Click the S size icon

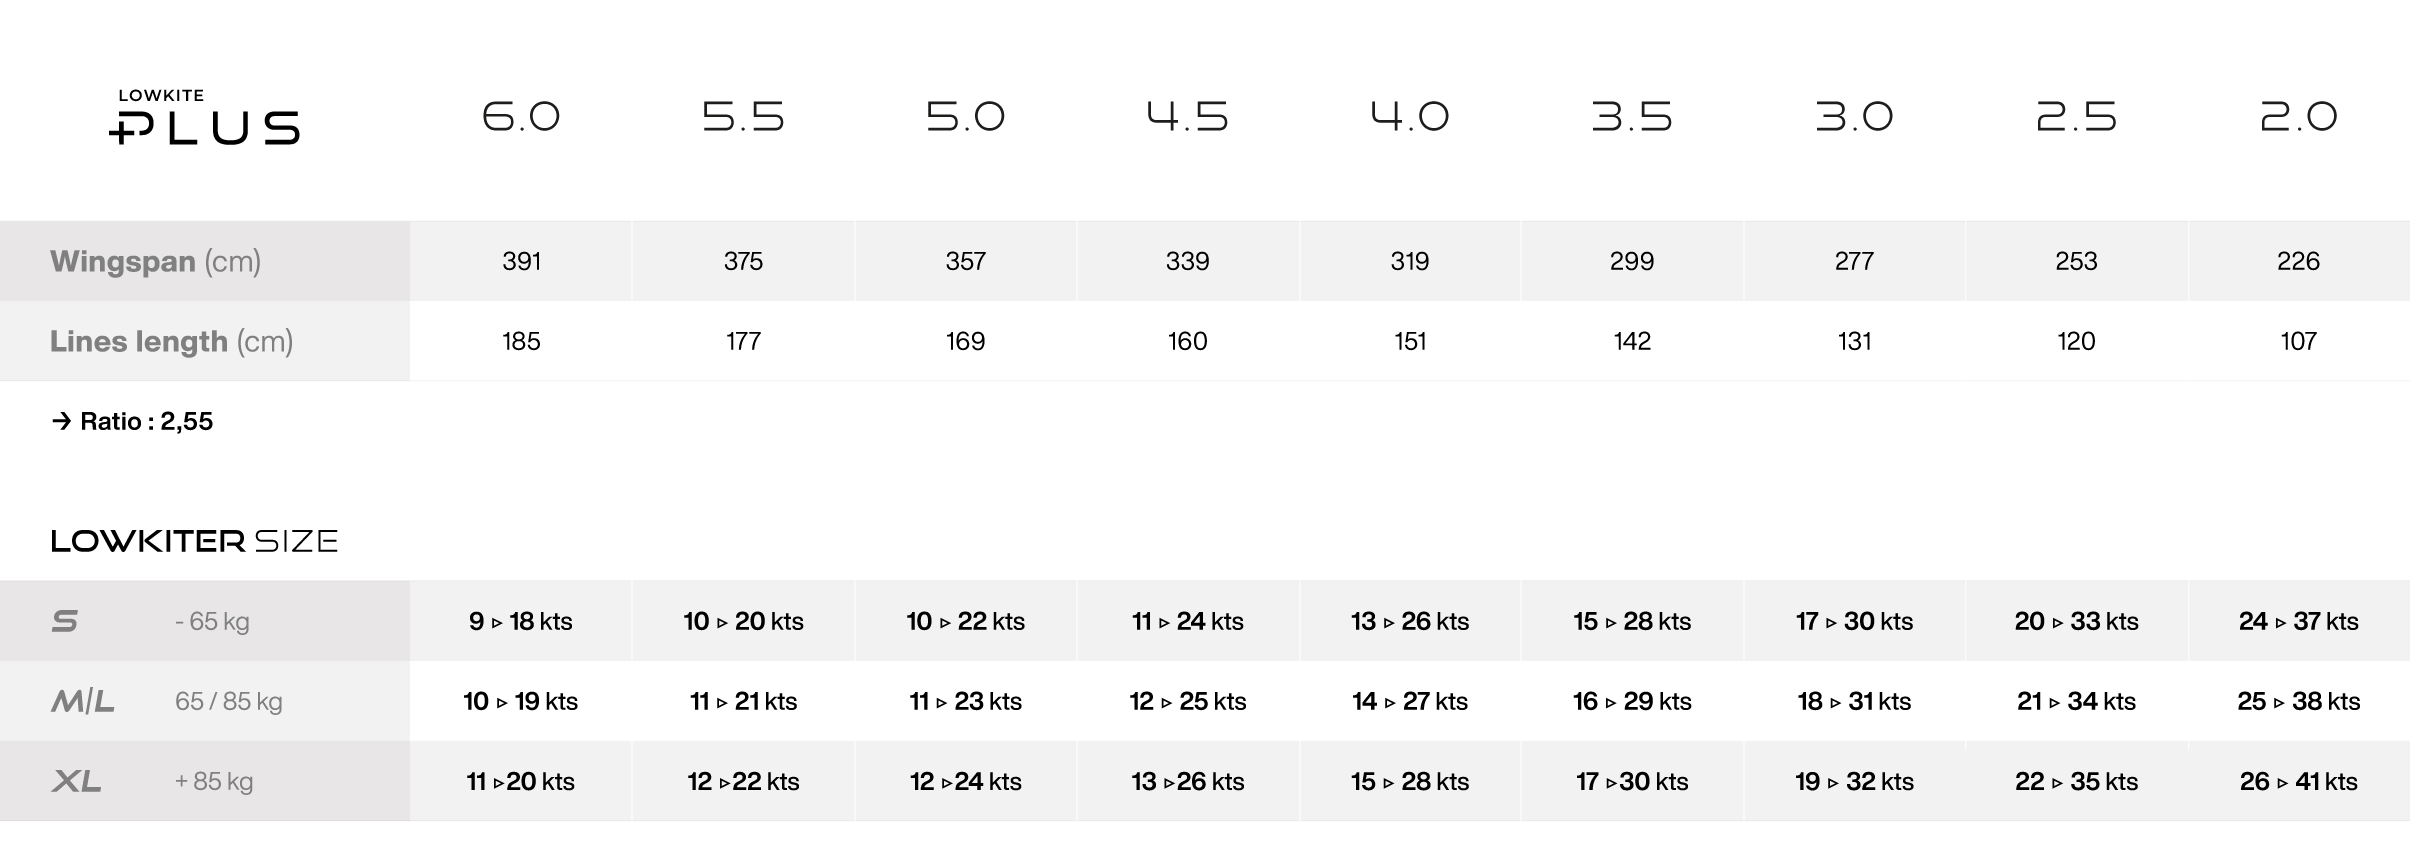coord(65,621)
